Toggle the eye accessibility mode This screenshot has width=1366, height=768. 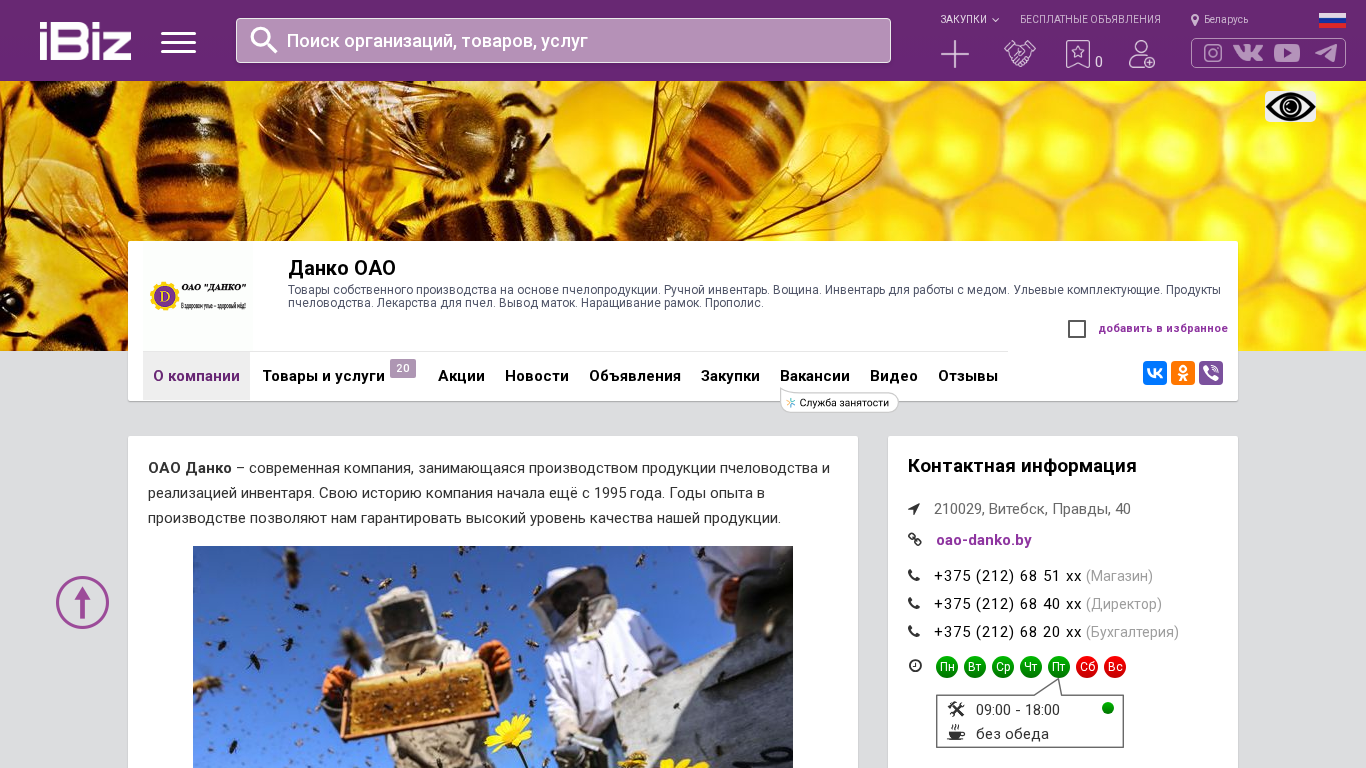pyautogui.click(x=1290, y=106)
